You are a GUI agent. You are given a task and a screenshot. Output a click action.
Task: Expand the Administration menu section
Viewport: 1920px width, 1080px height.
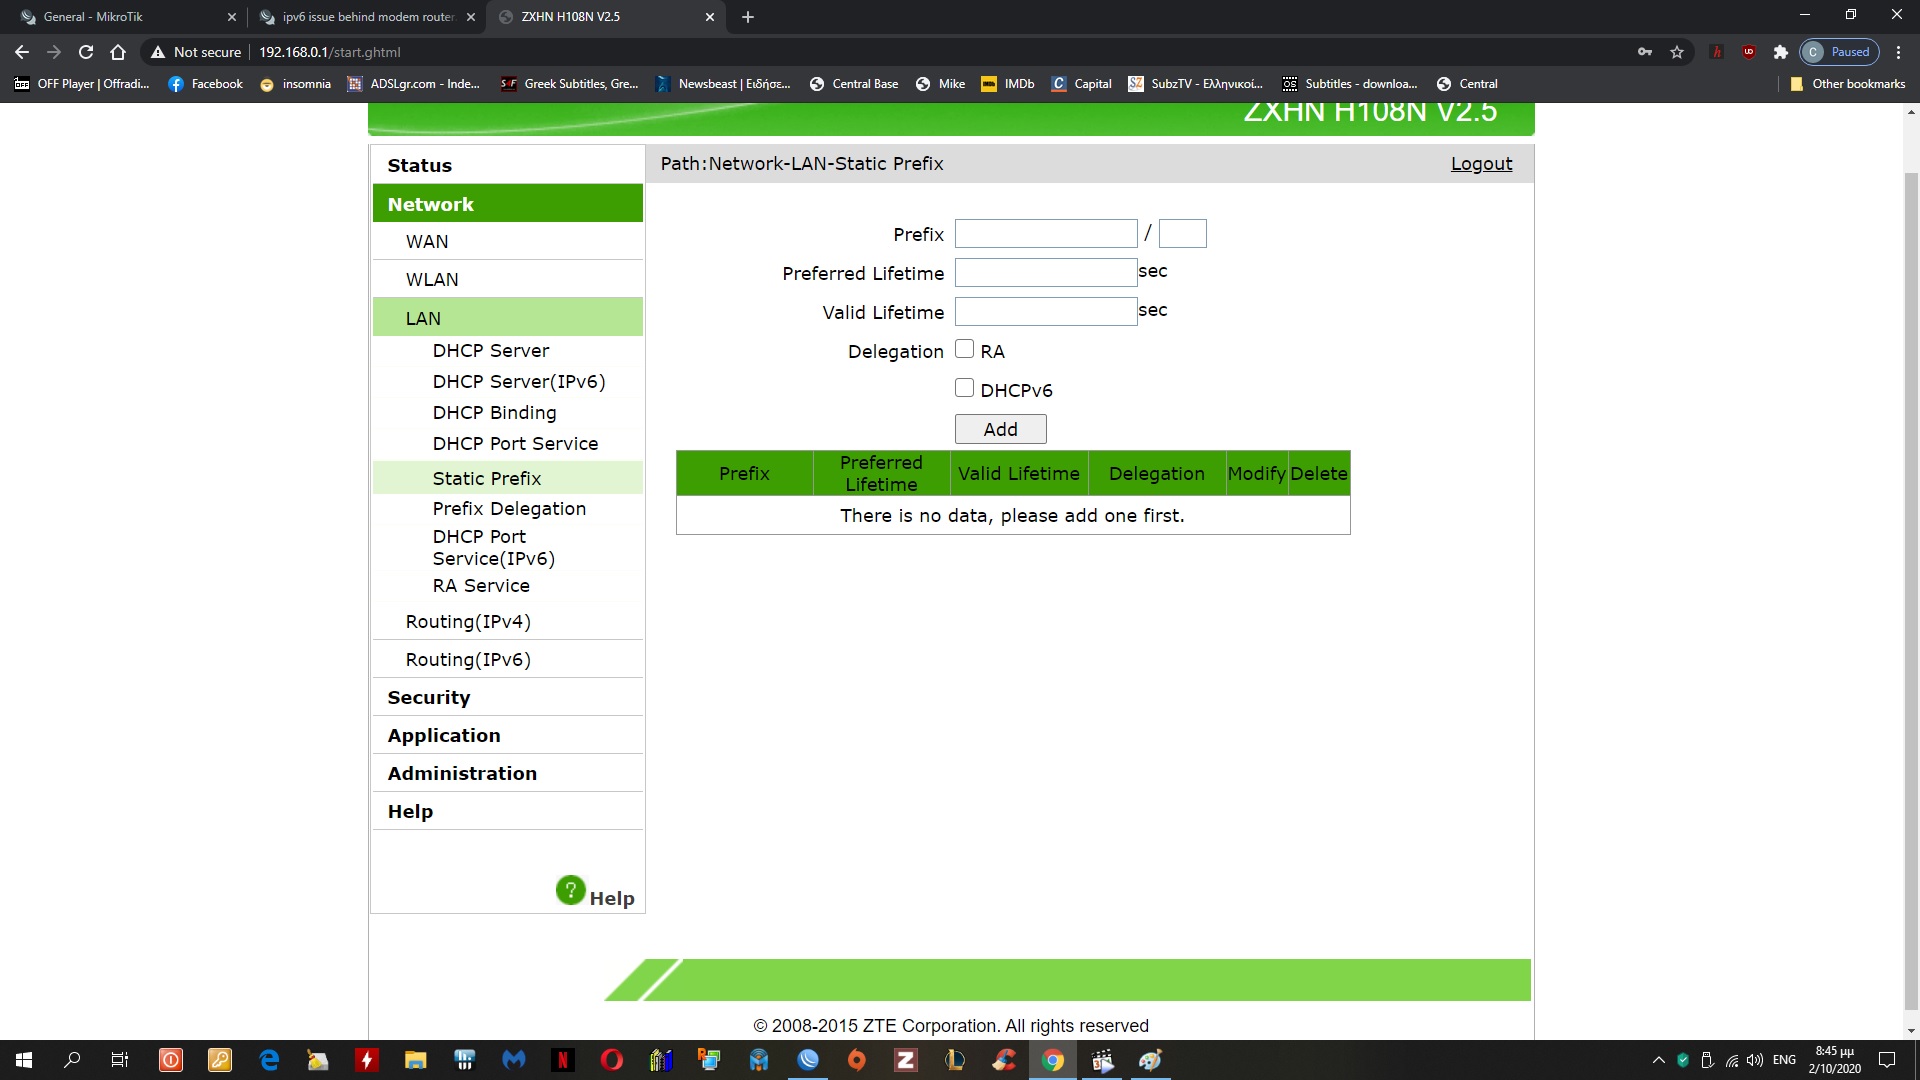(462, 773)
